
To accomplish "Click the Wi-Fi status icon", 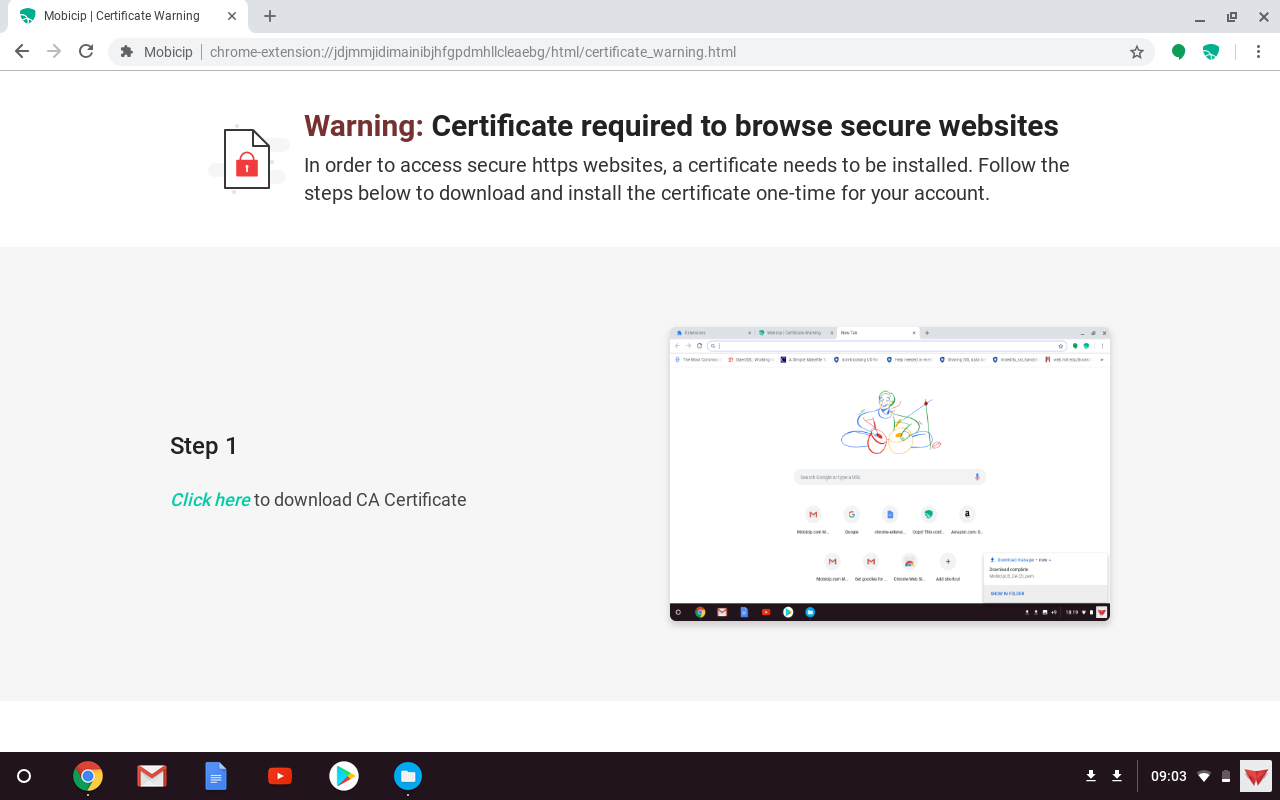I will 1204,776.
